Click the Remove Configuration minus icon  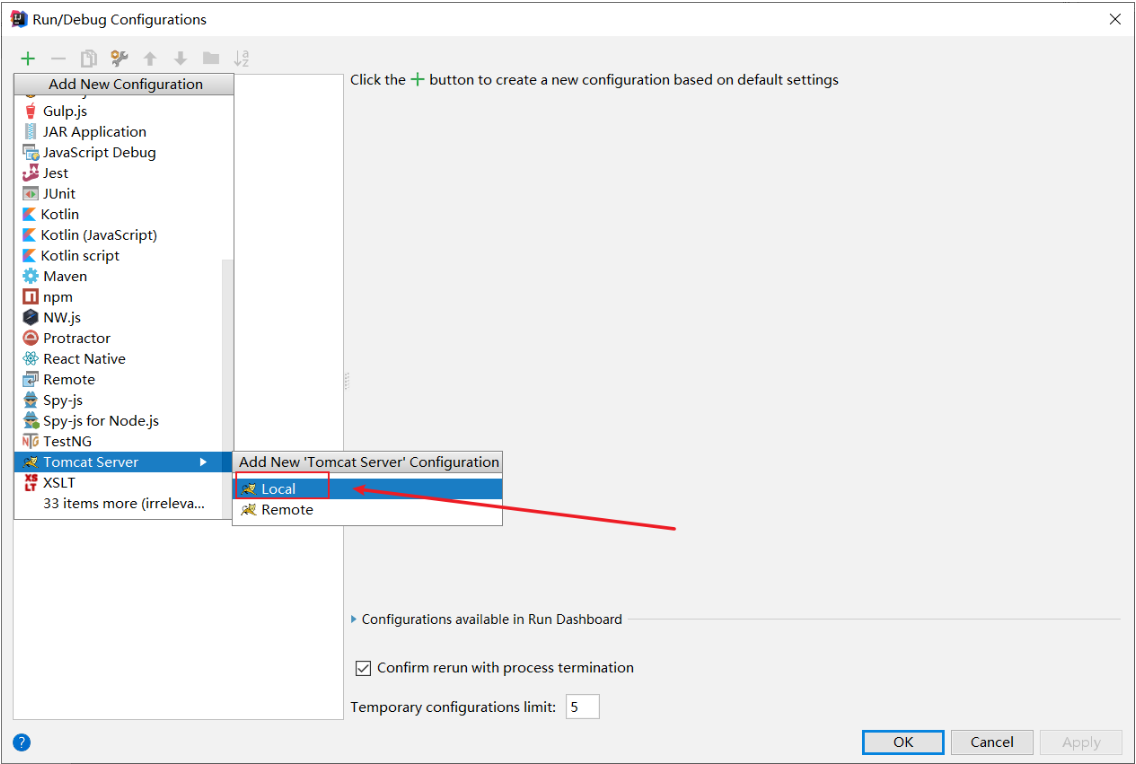(59, 59)
